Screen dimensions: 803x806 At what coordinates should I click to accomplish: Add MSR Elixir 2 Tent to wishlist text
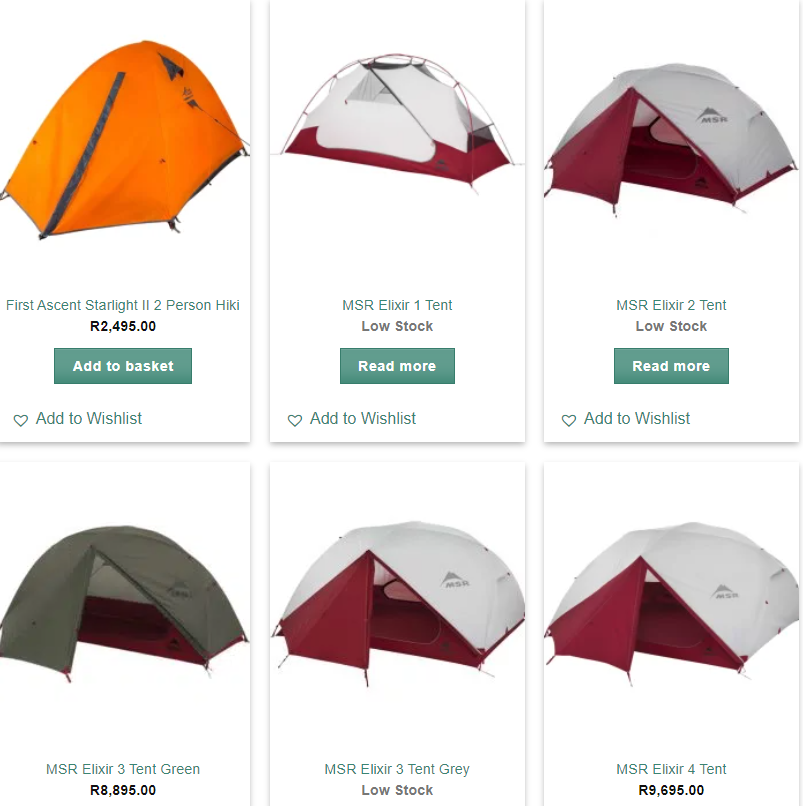[x=636, y=418]
